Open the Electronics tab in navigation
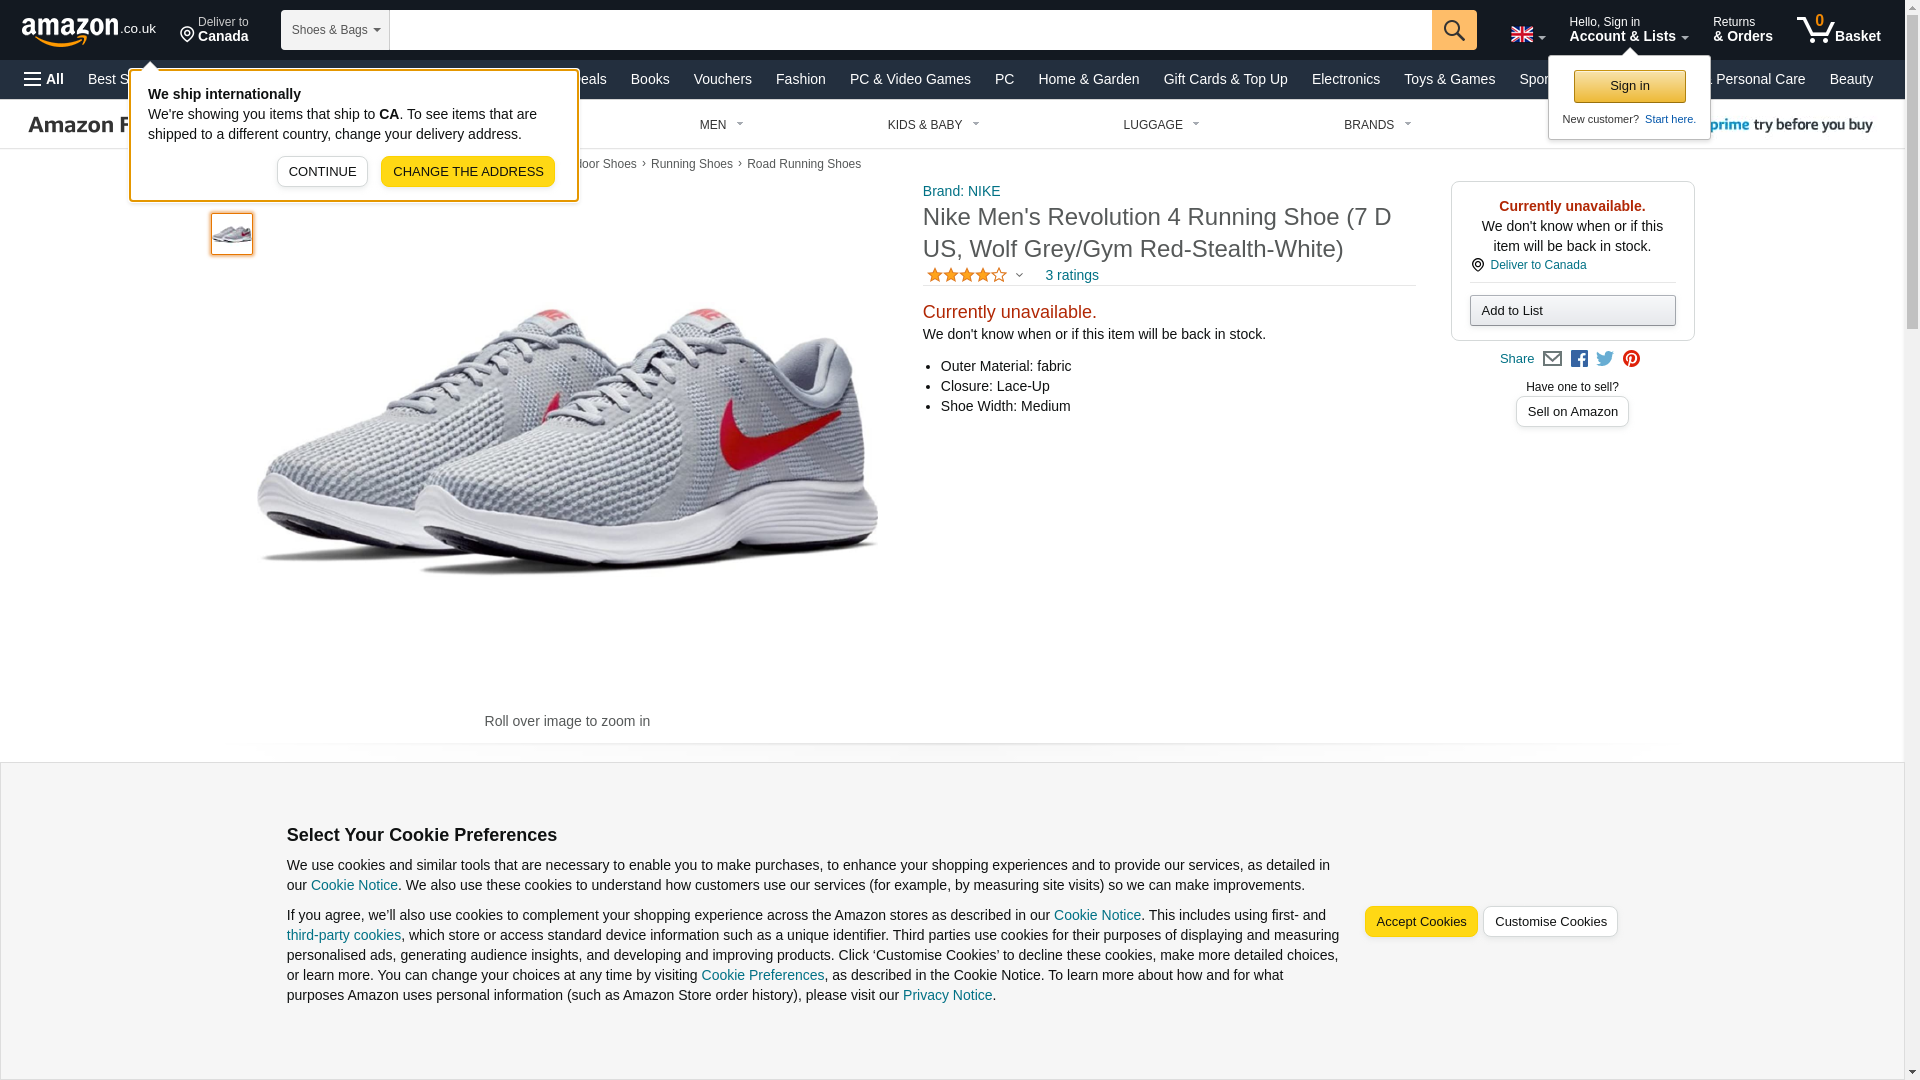Image resolution: width=1920 pixels, height=1080 pixels. (x=1345, y=79)
